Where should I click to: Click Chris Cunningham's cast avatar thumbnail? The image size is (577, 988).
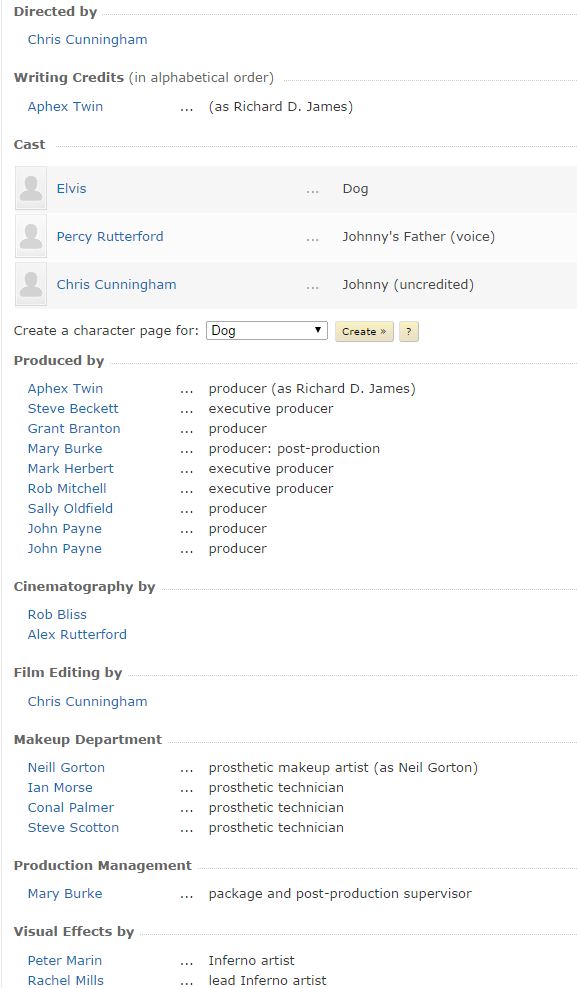point(31,284)
